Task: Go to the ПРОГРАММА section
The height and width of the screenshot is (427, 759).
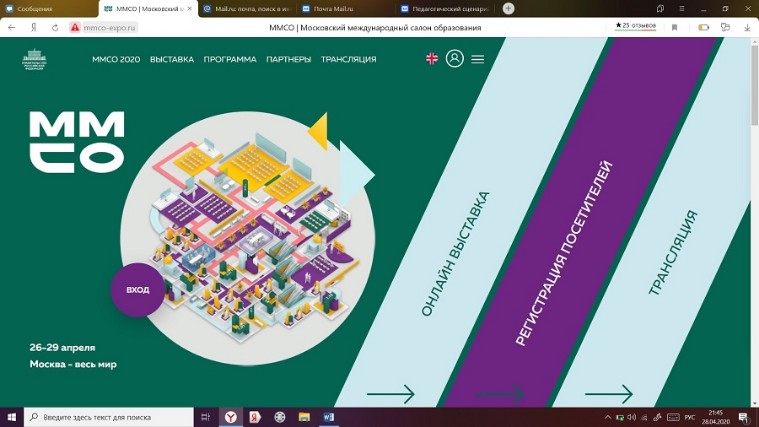Action: (x=230, y=59)
